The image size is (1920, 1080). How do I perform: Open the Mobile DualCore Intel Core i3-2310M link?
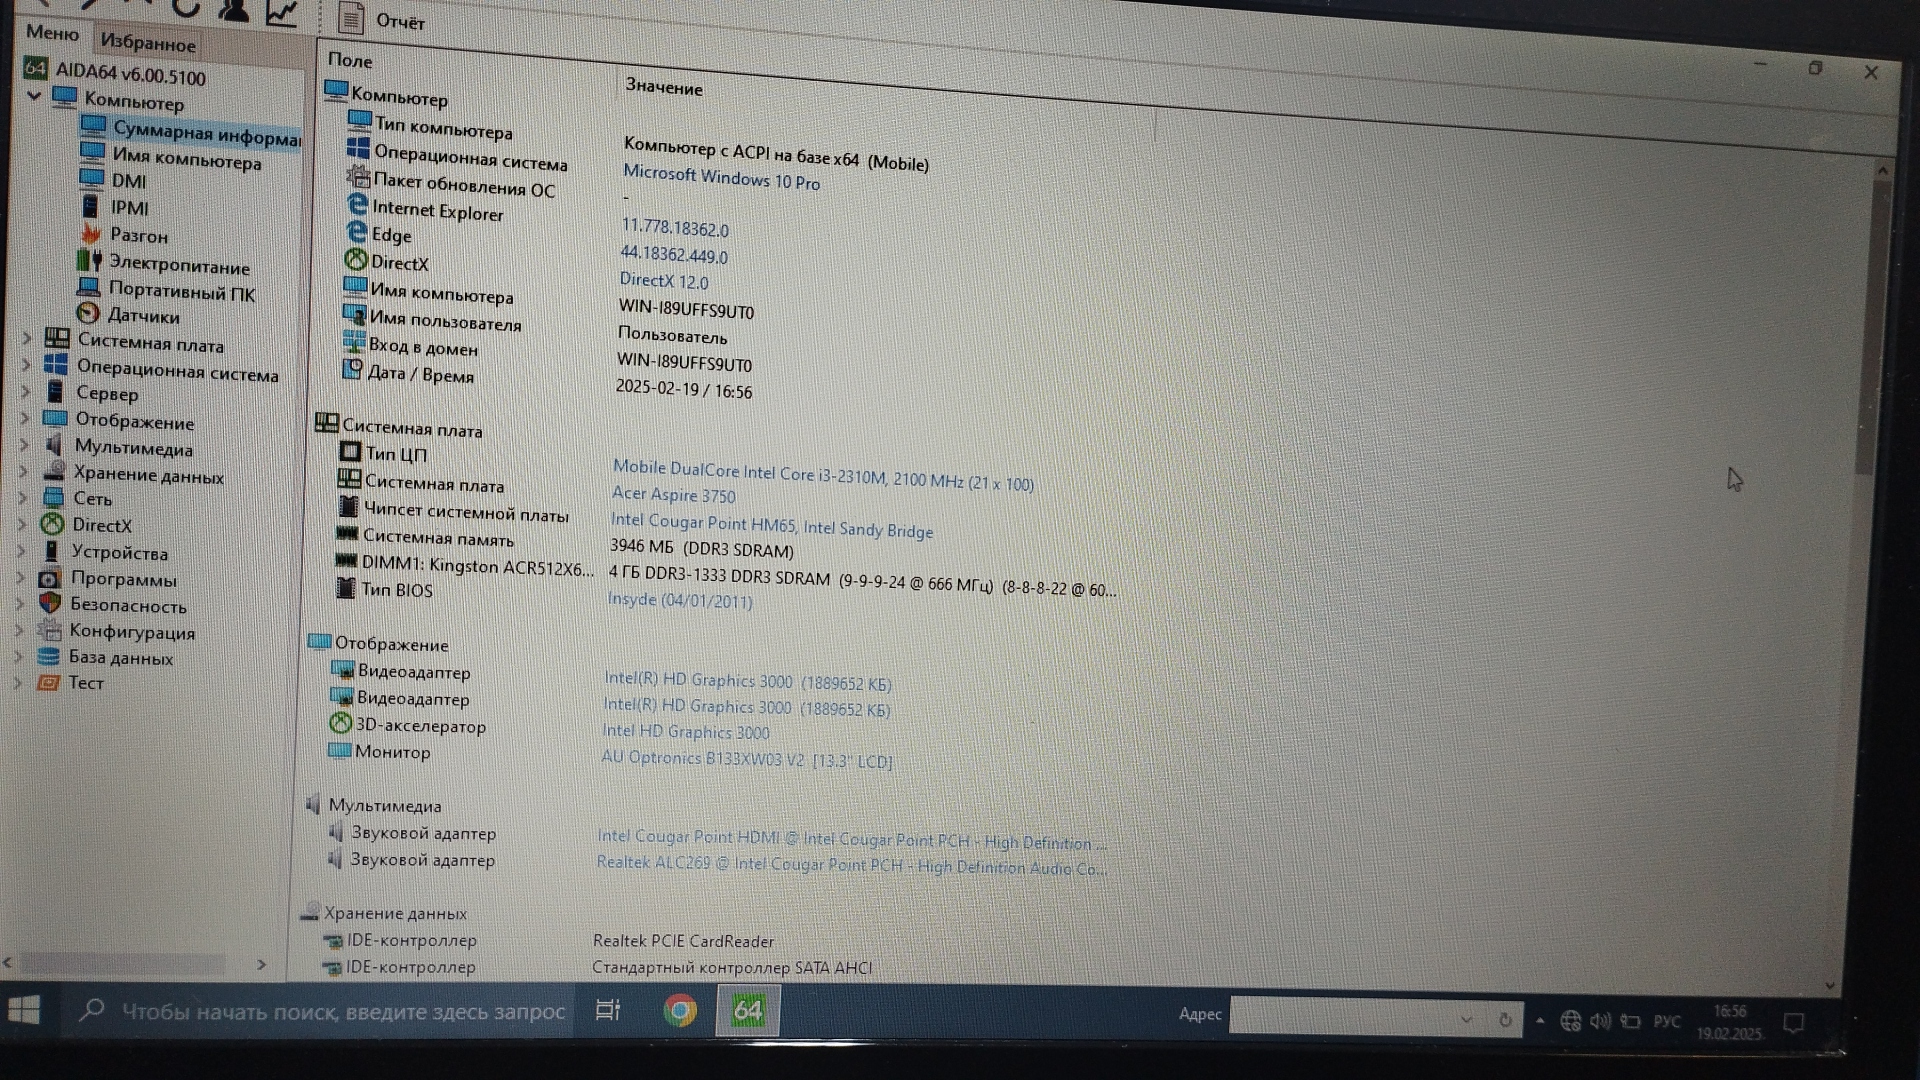[823, 475]
